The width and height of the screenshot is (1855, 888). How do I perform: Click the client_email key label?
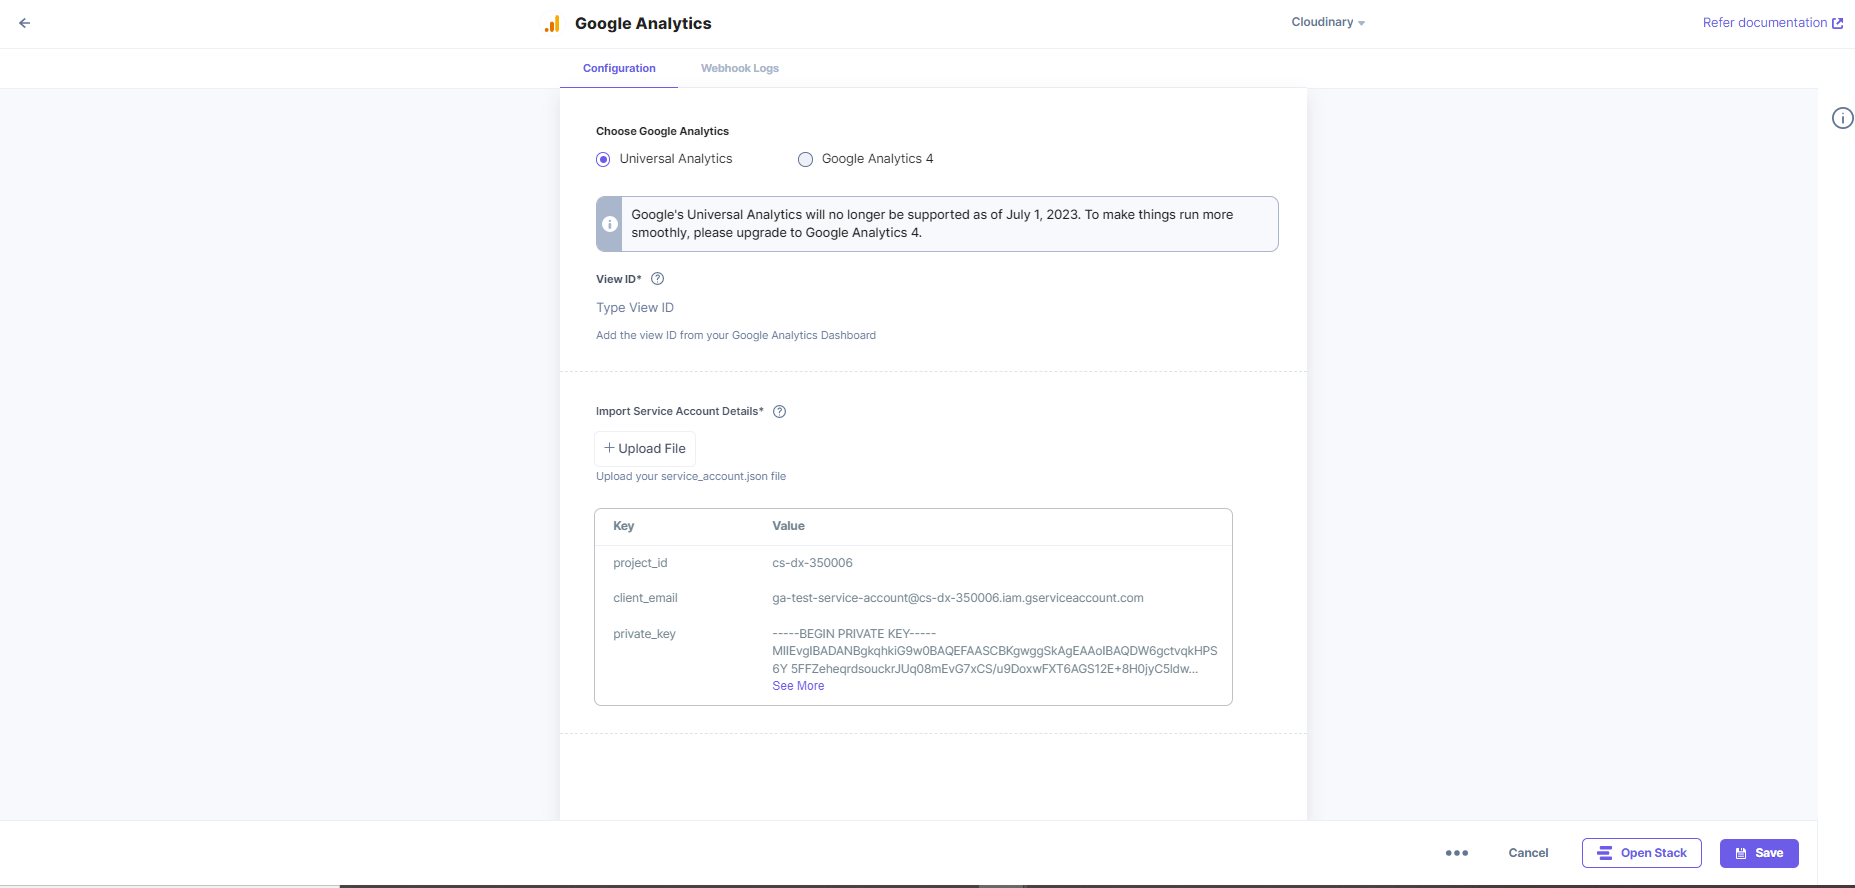click(645, 598)
